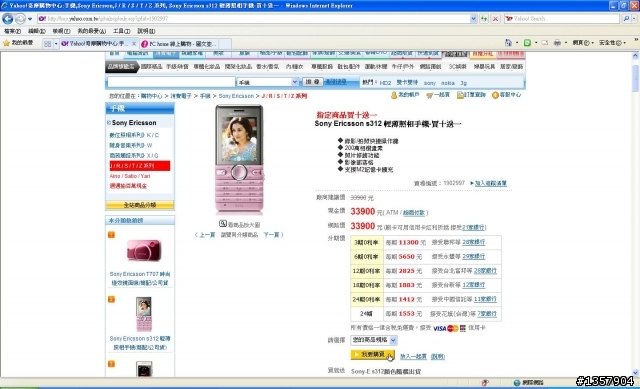Expand the address bar history dropdown
This screenshot has height=389, width=640.
[x=473, y=19]
